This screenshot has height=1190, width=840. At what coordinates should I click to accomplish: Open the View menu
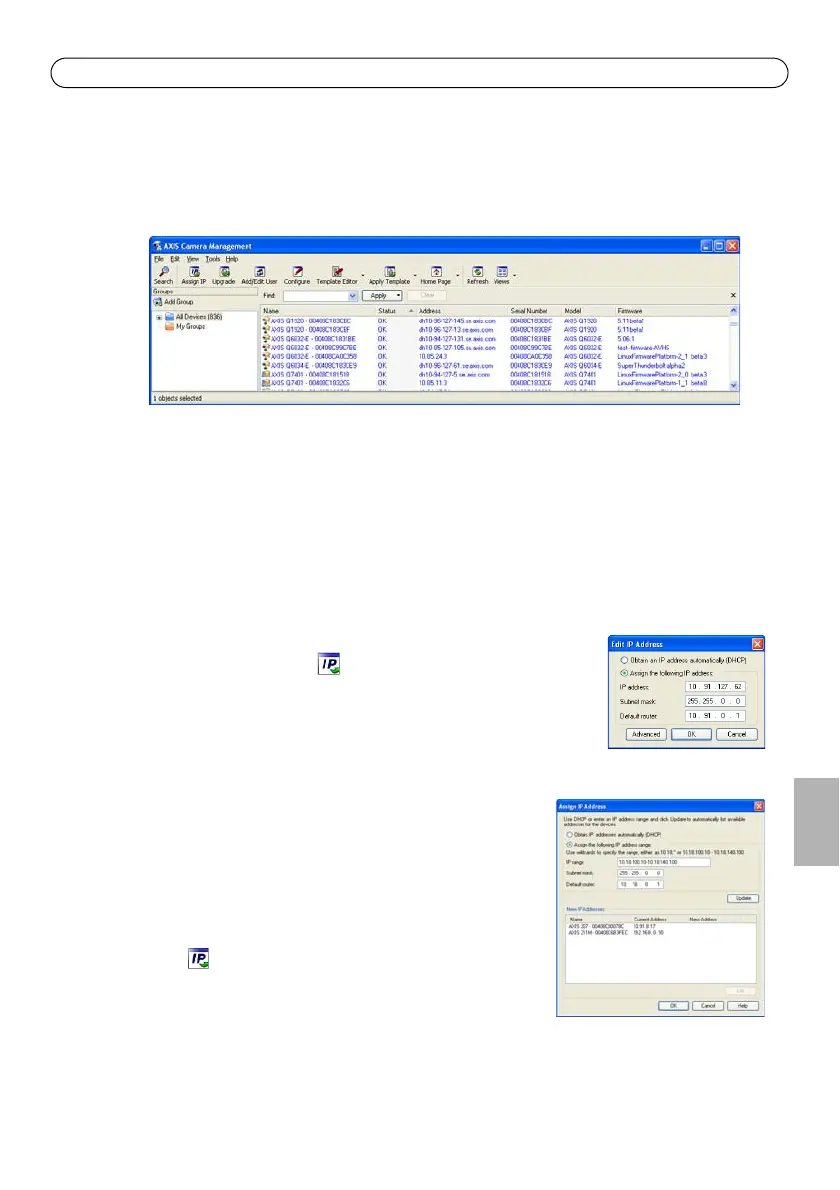point(193,260)
